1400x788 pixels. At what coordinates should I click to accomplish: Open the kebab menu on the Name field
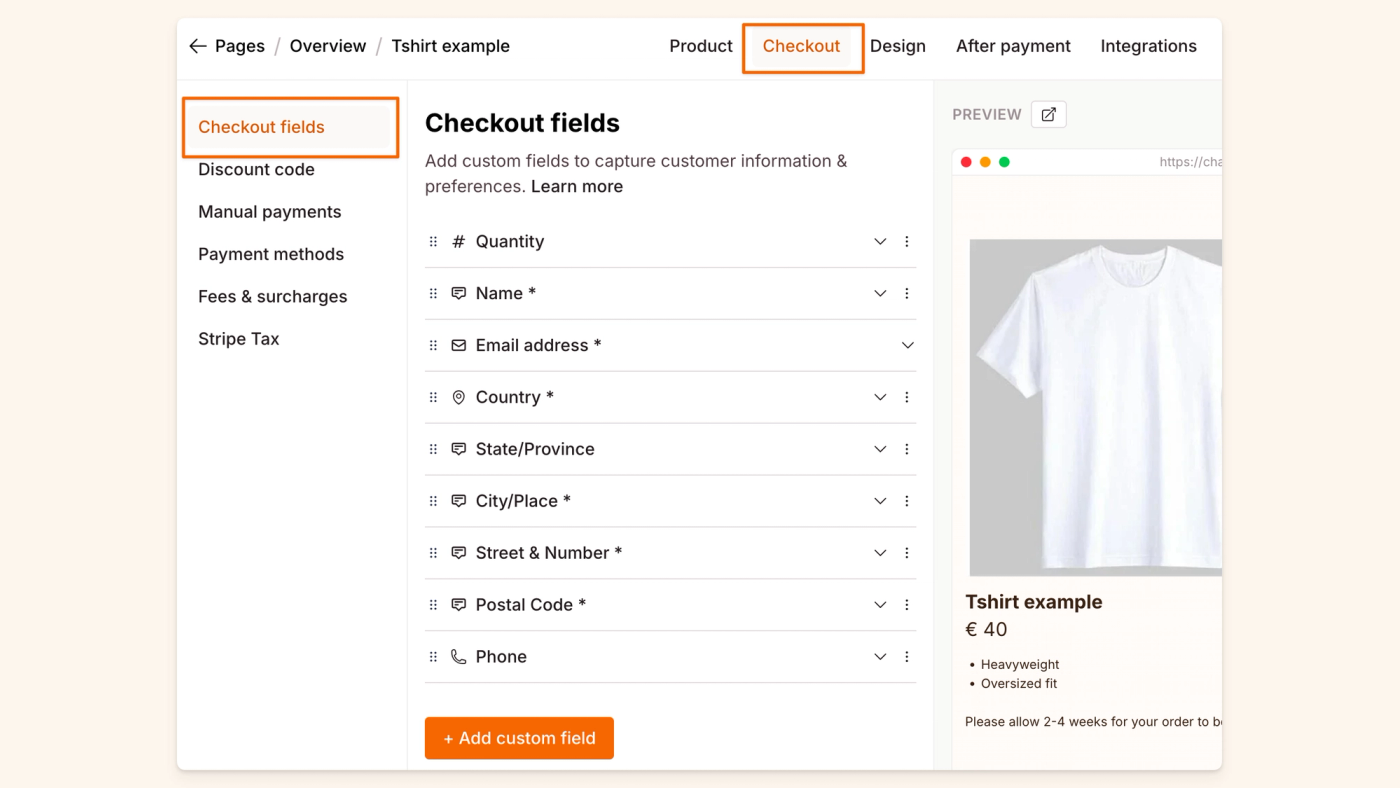tap(907, 293)
